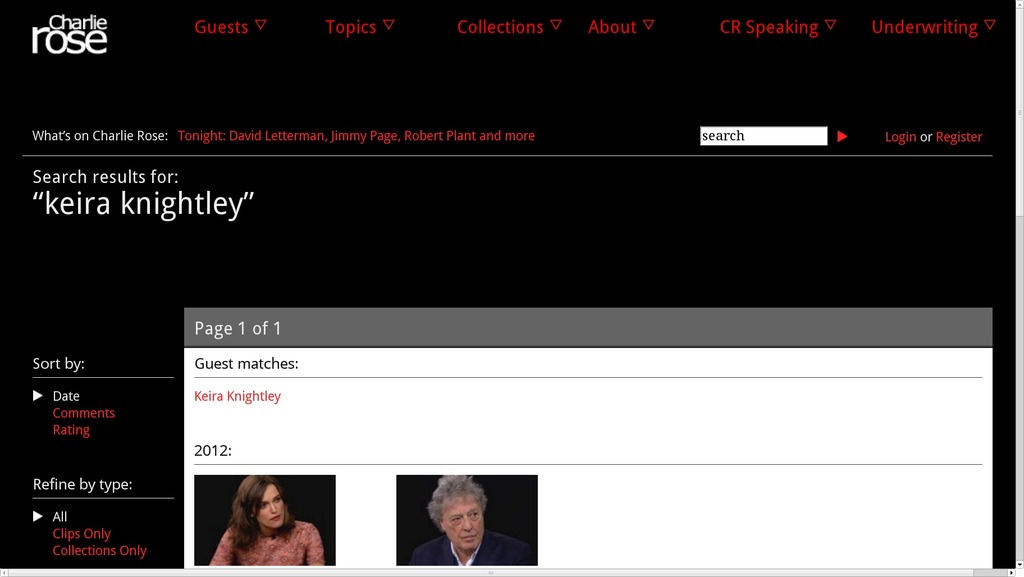Viewport: 1024px width, 577px height.
Task: Click the vertical scrollbar down arrow
Action: point(1019,564)
